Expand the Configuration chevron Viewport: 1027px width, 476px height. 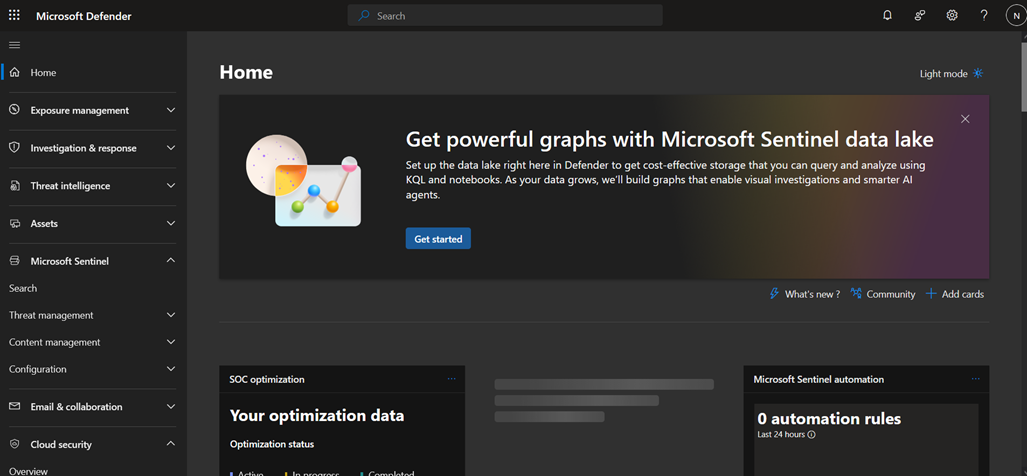171,369
